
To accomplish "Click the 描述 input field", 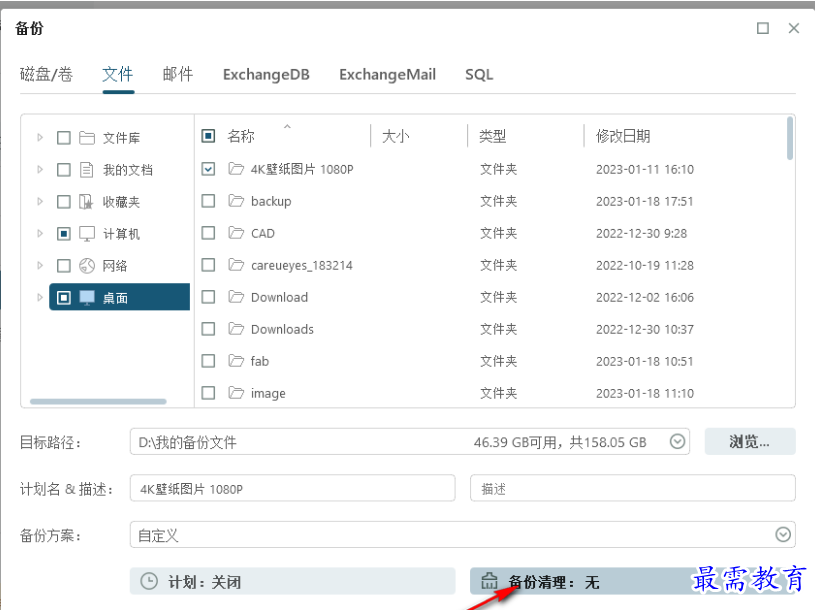I will (x=633, y=488).
